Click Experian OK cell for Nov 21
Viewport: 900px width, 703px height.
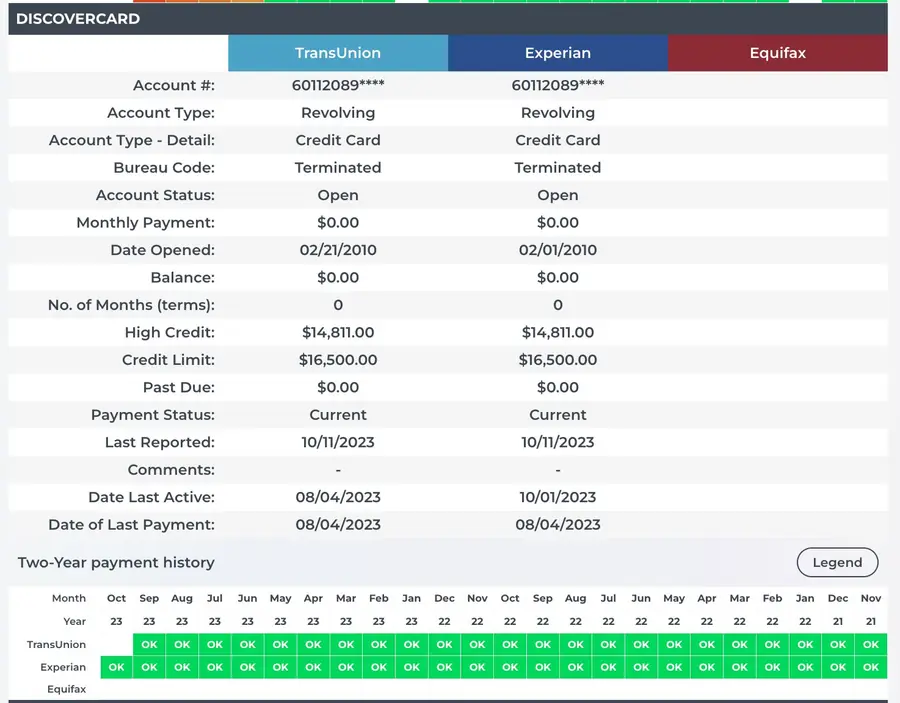pyautogui.click(x=871, y=667)
